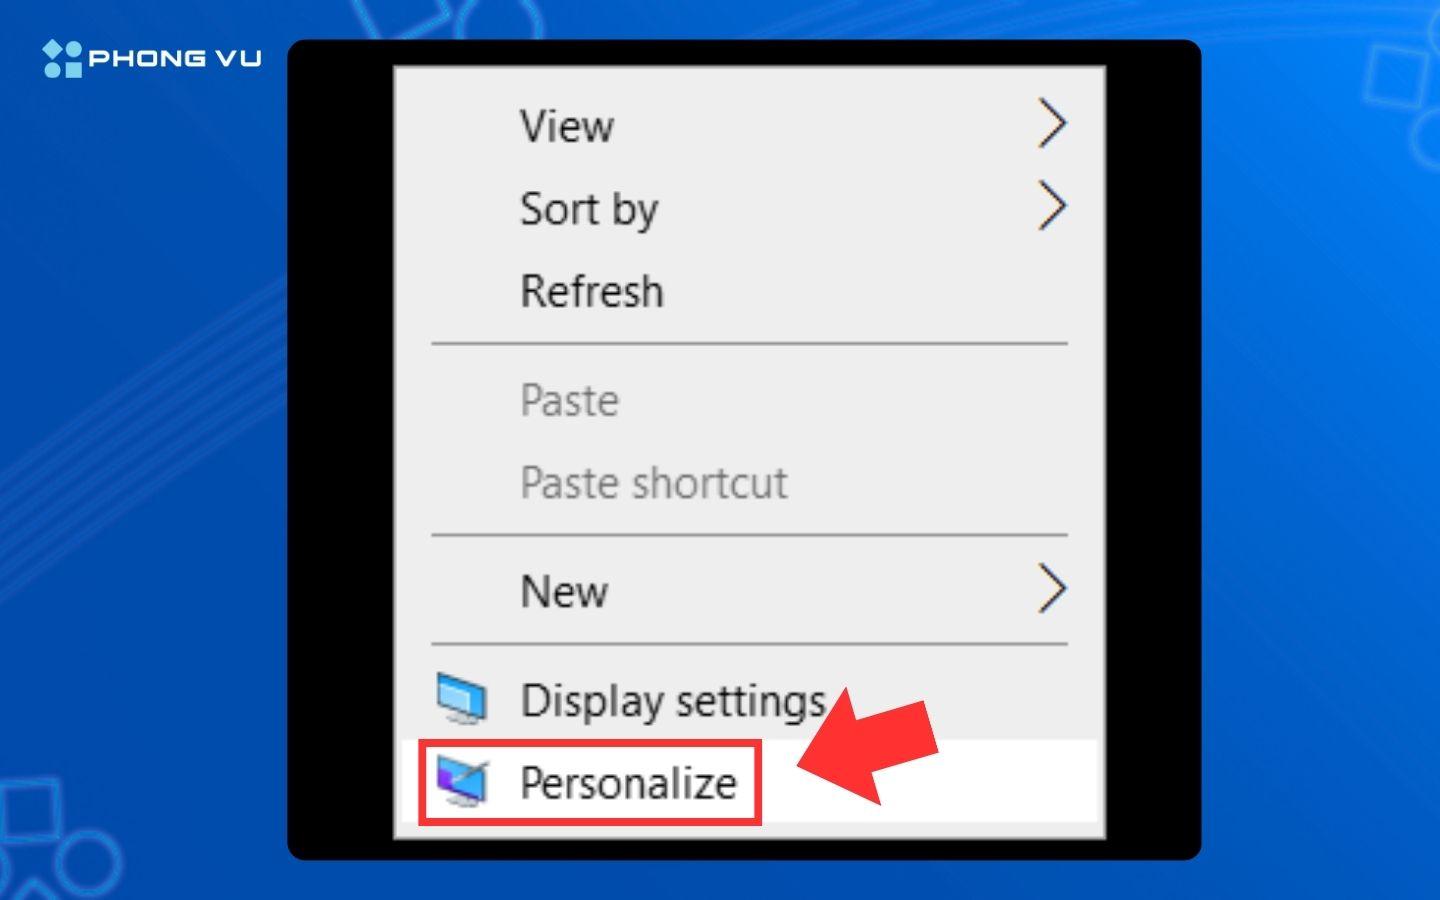Image resolution: width=1440 pixels, height=900 pixels.
Task: Click the Phong Vu logo icon
Action: point(62,59)
